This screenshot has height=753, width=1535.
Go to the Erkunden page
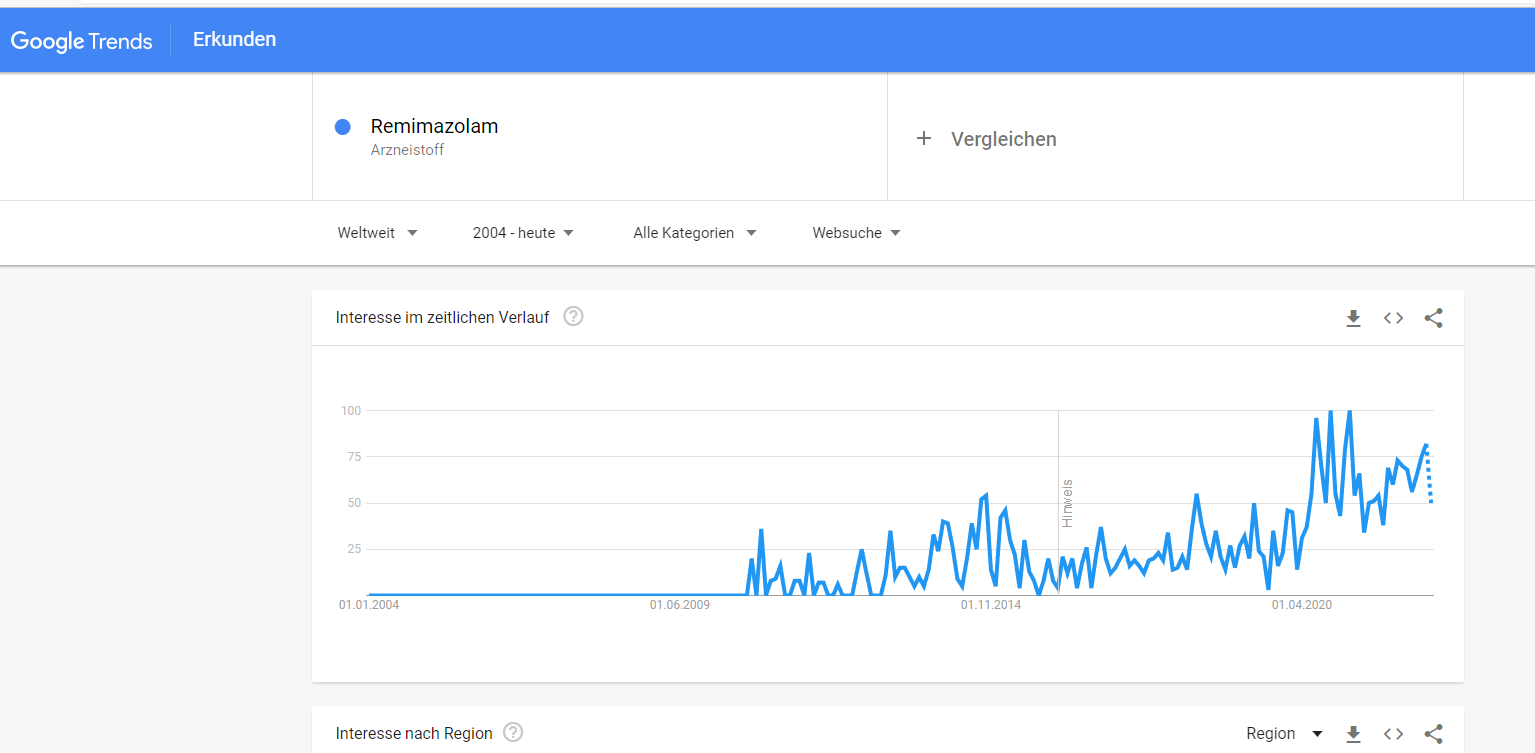pos(234,40)
